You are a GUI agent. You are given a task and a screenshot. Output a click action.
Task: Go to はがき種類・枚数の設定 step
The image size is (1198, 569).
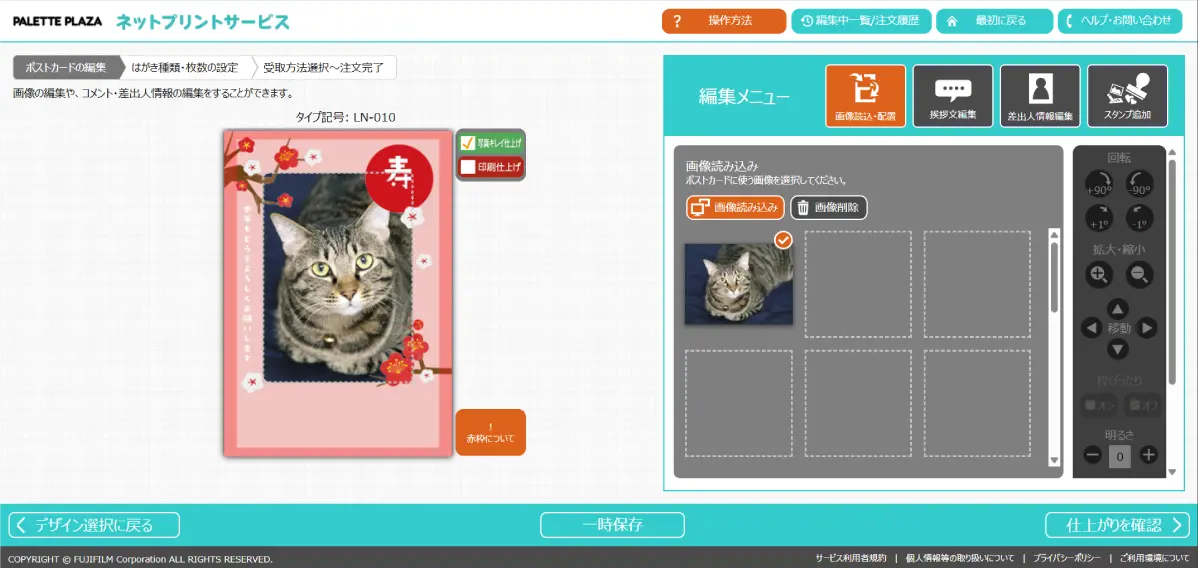tap(185, 68)
